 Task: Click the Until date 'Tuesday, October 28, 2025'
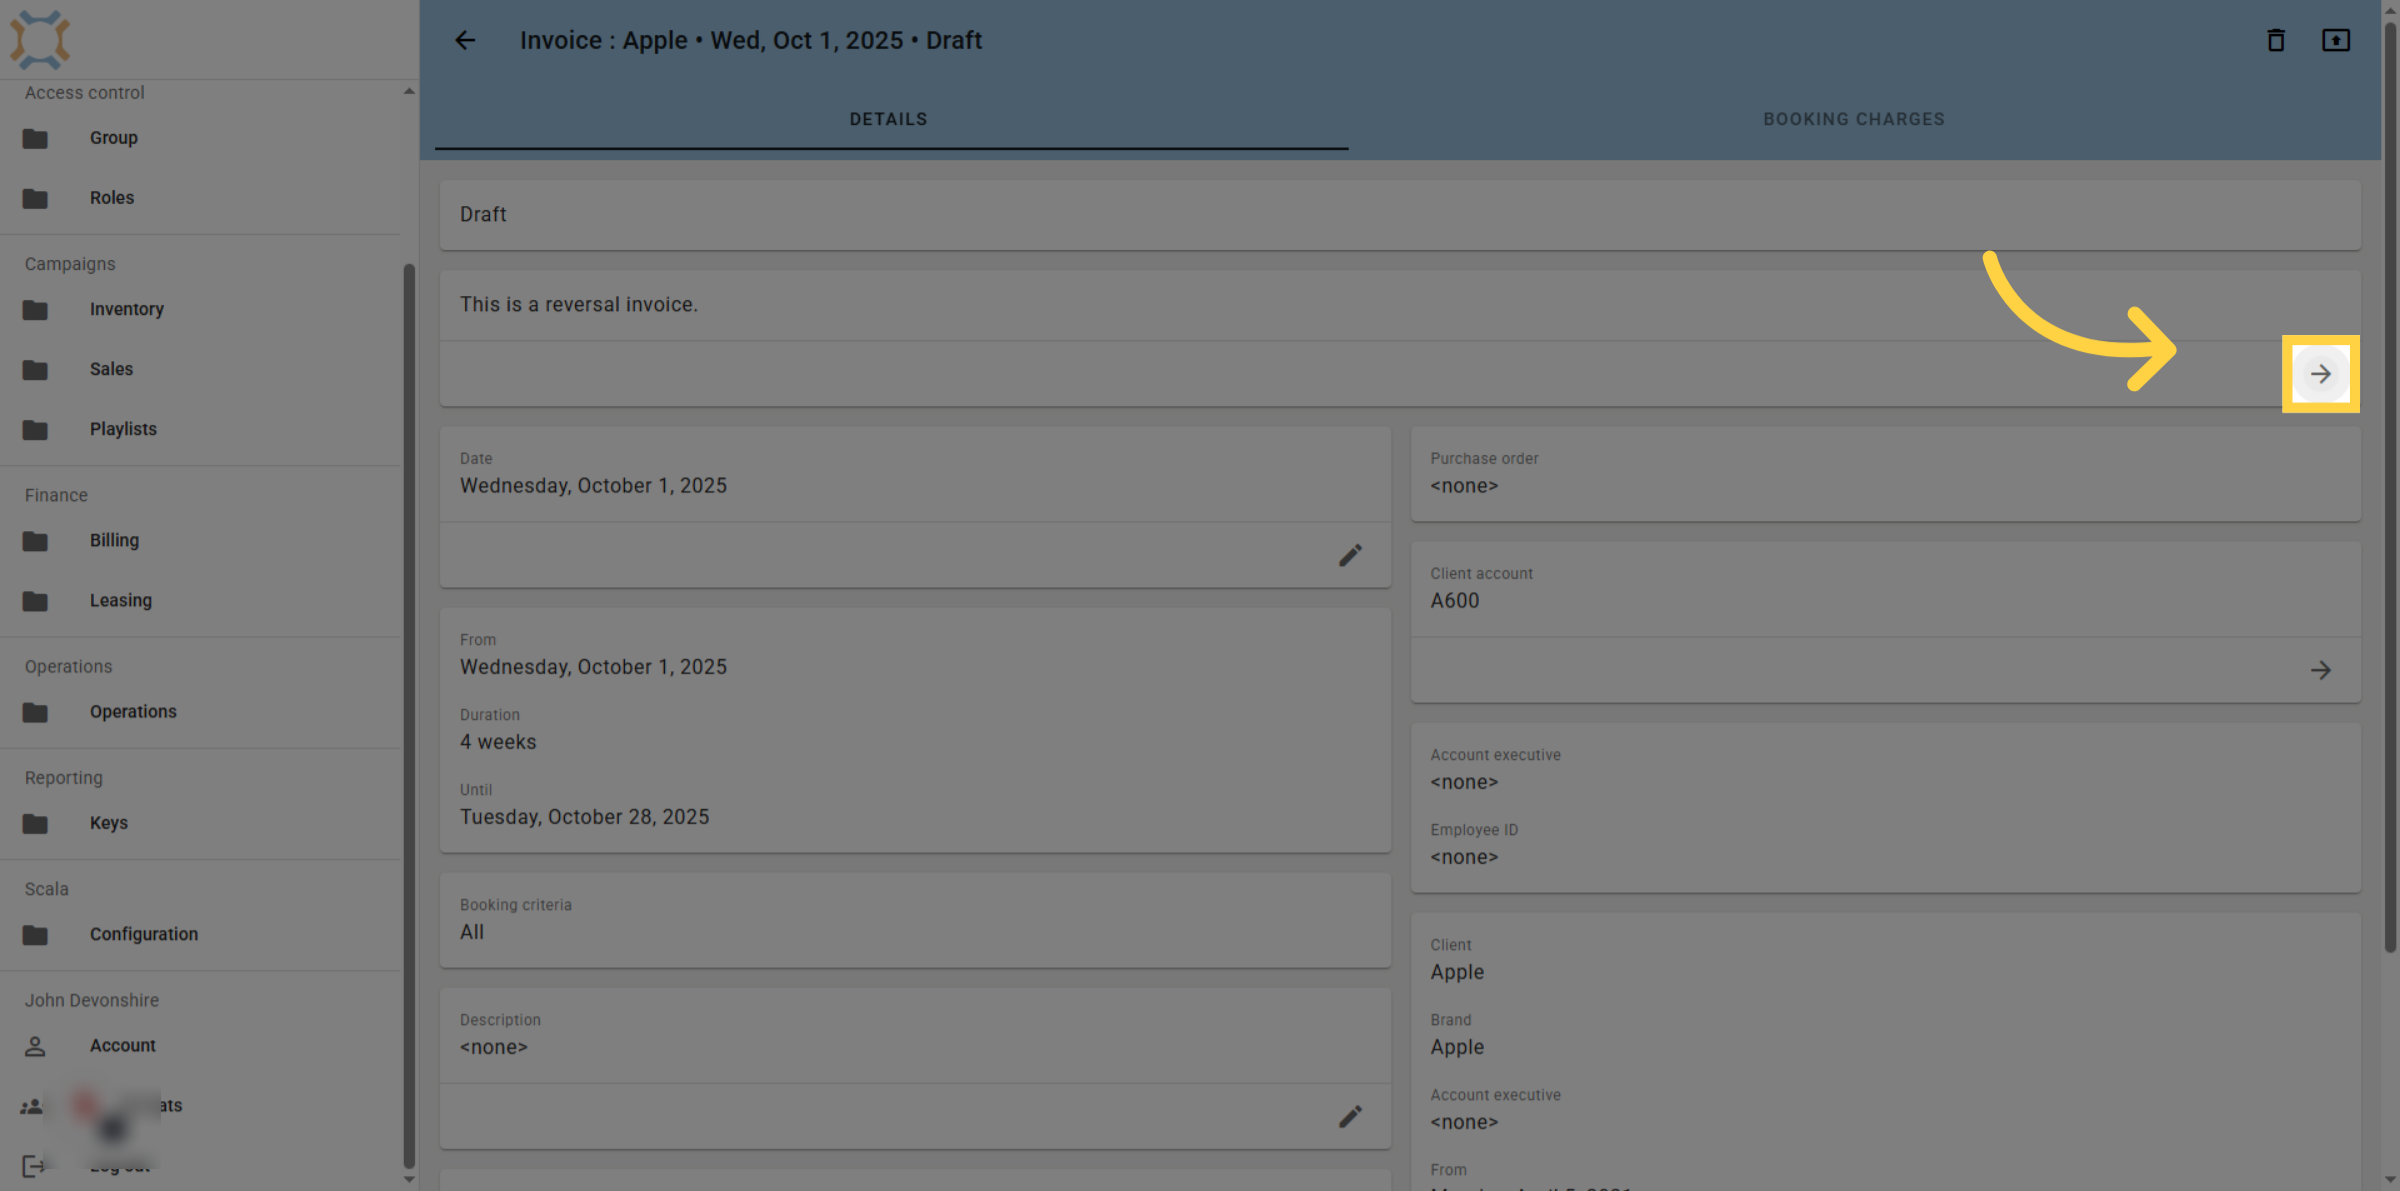pos(584,817)
